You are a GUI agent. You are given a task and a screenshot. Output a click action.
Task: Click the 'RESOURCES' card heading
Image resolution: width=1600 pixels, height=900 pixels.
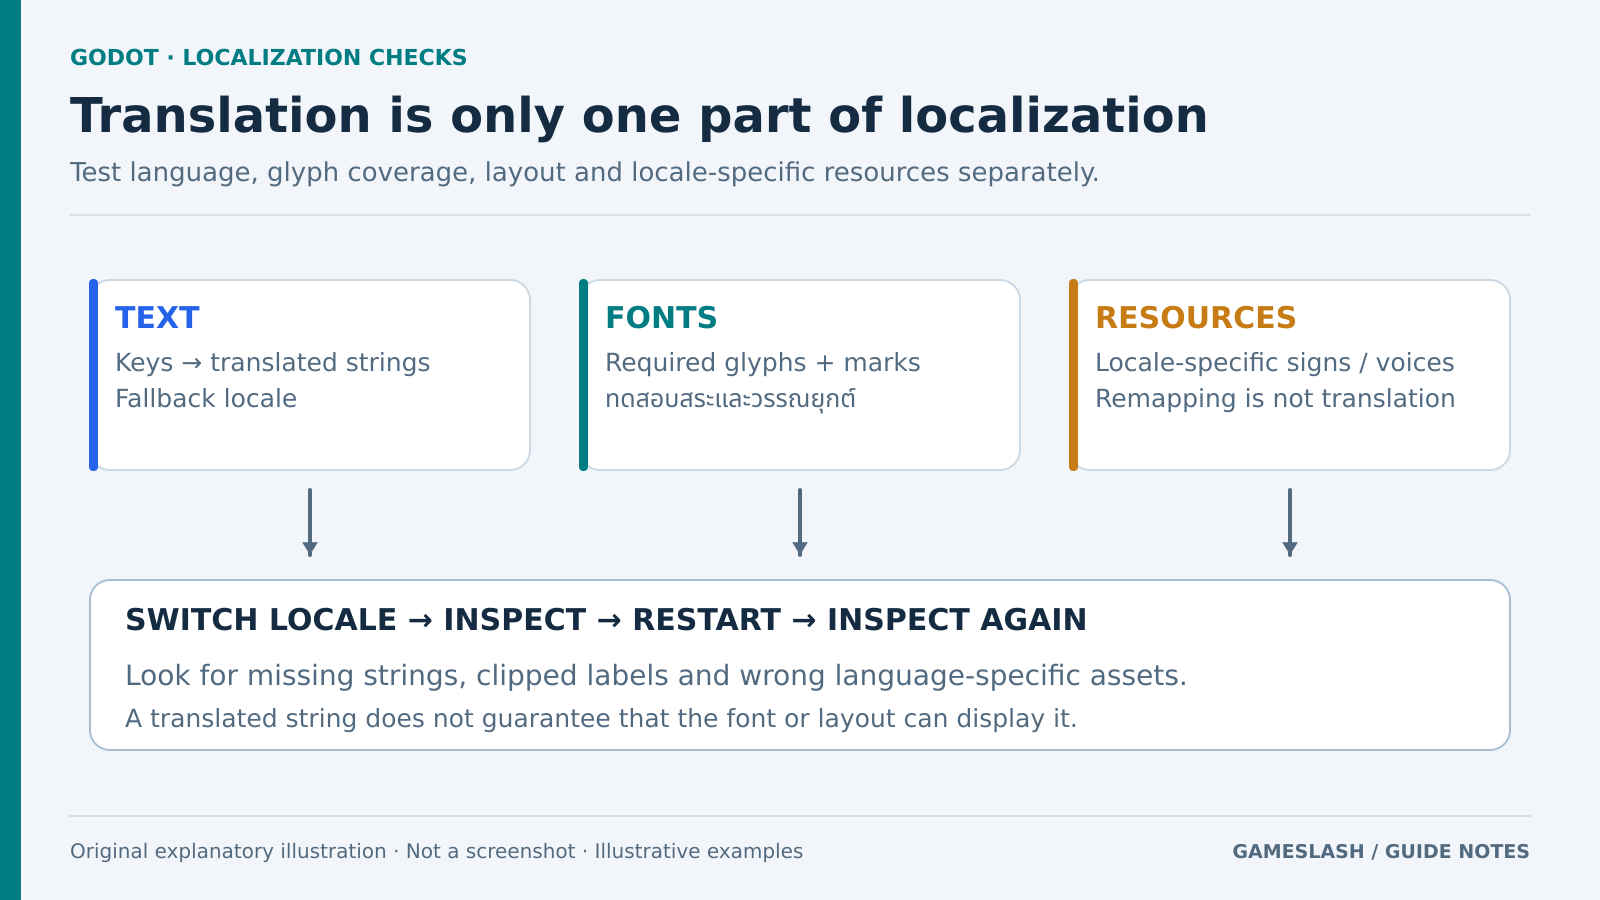click(1195, 318)
